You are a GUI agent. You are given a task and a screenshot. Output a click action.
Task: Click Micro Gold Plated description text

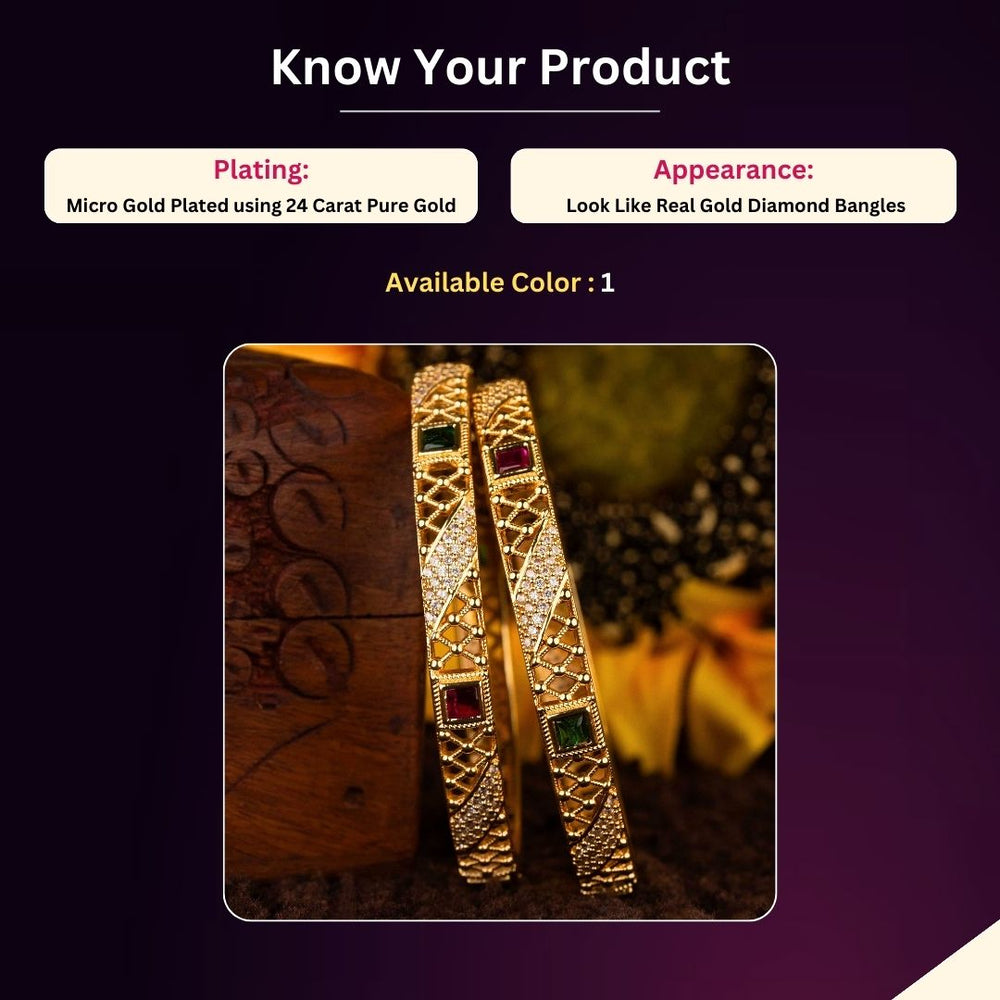(x=261, y=205)
